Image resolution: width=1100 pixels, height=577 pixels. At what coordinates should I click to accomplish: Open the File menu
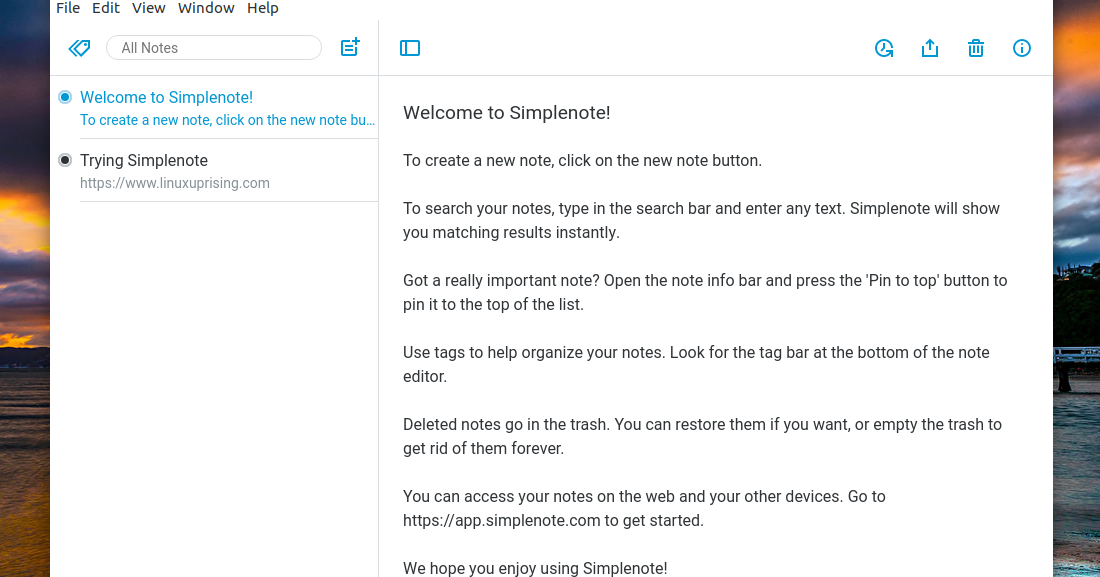tap(68, 8)
